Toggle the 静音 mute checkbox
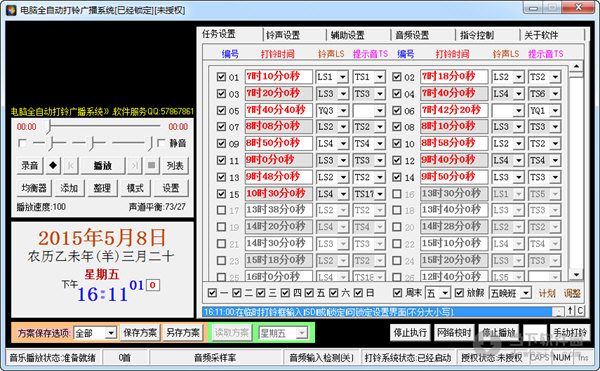Viewport: 600px width, 371px height. 161,143
